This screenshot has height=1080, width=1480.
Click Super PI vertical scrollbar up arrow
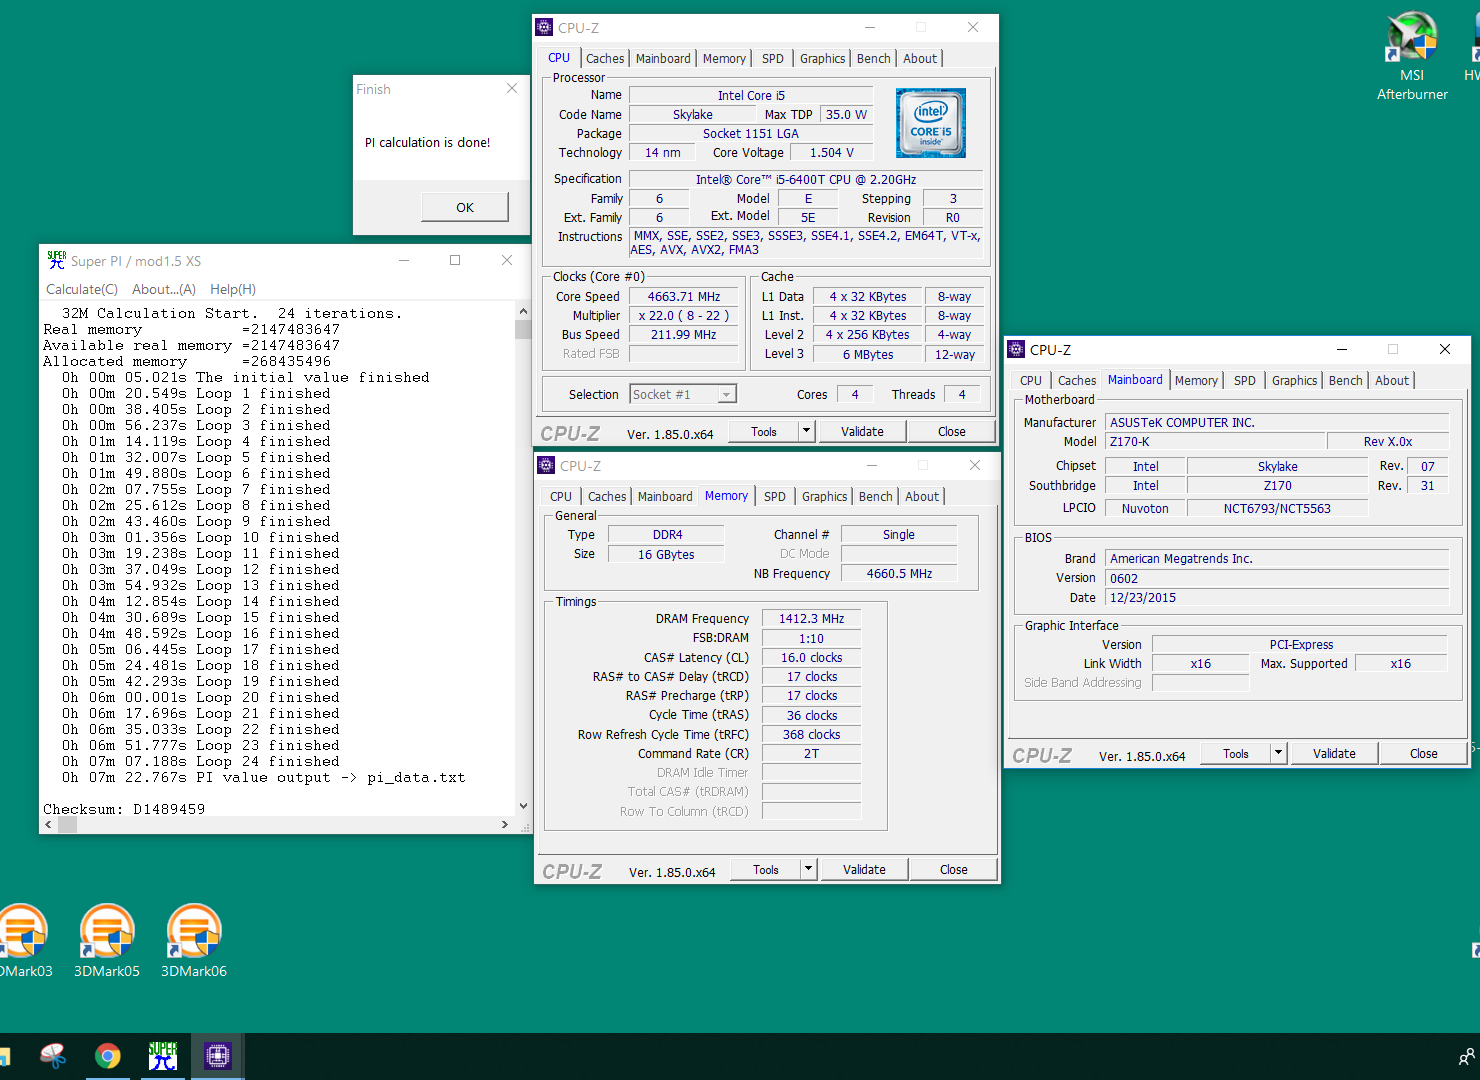(x=522, y=311)
